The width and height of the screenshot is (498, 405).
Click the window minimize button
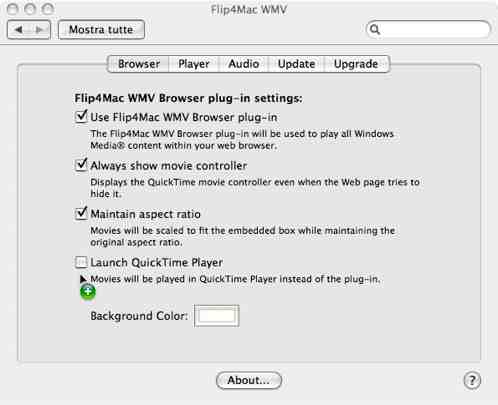tap(30, 9)
